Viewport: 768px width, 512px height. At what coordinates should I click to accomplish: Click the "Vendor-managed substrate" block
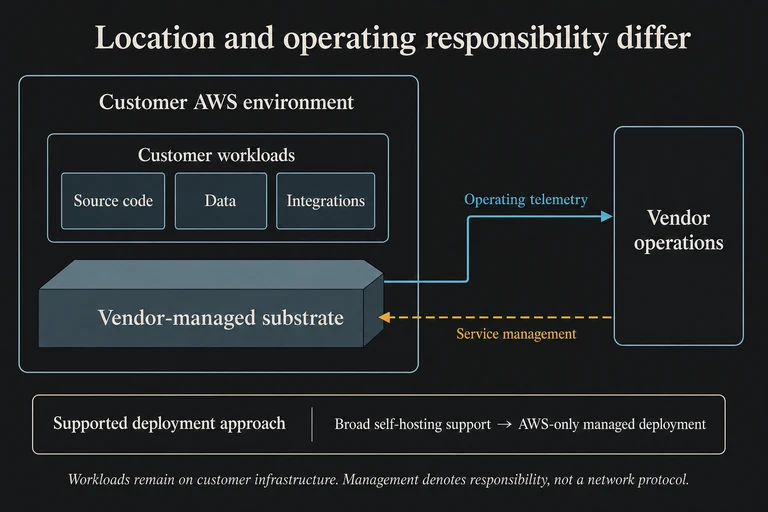pyautogui.click(x=211, y=304)
